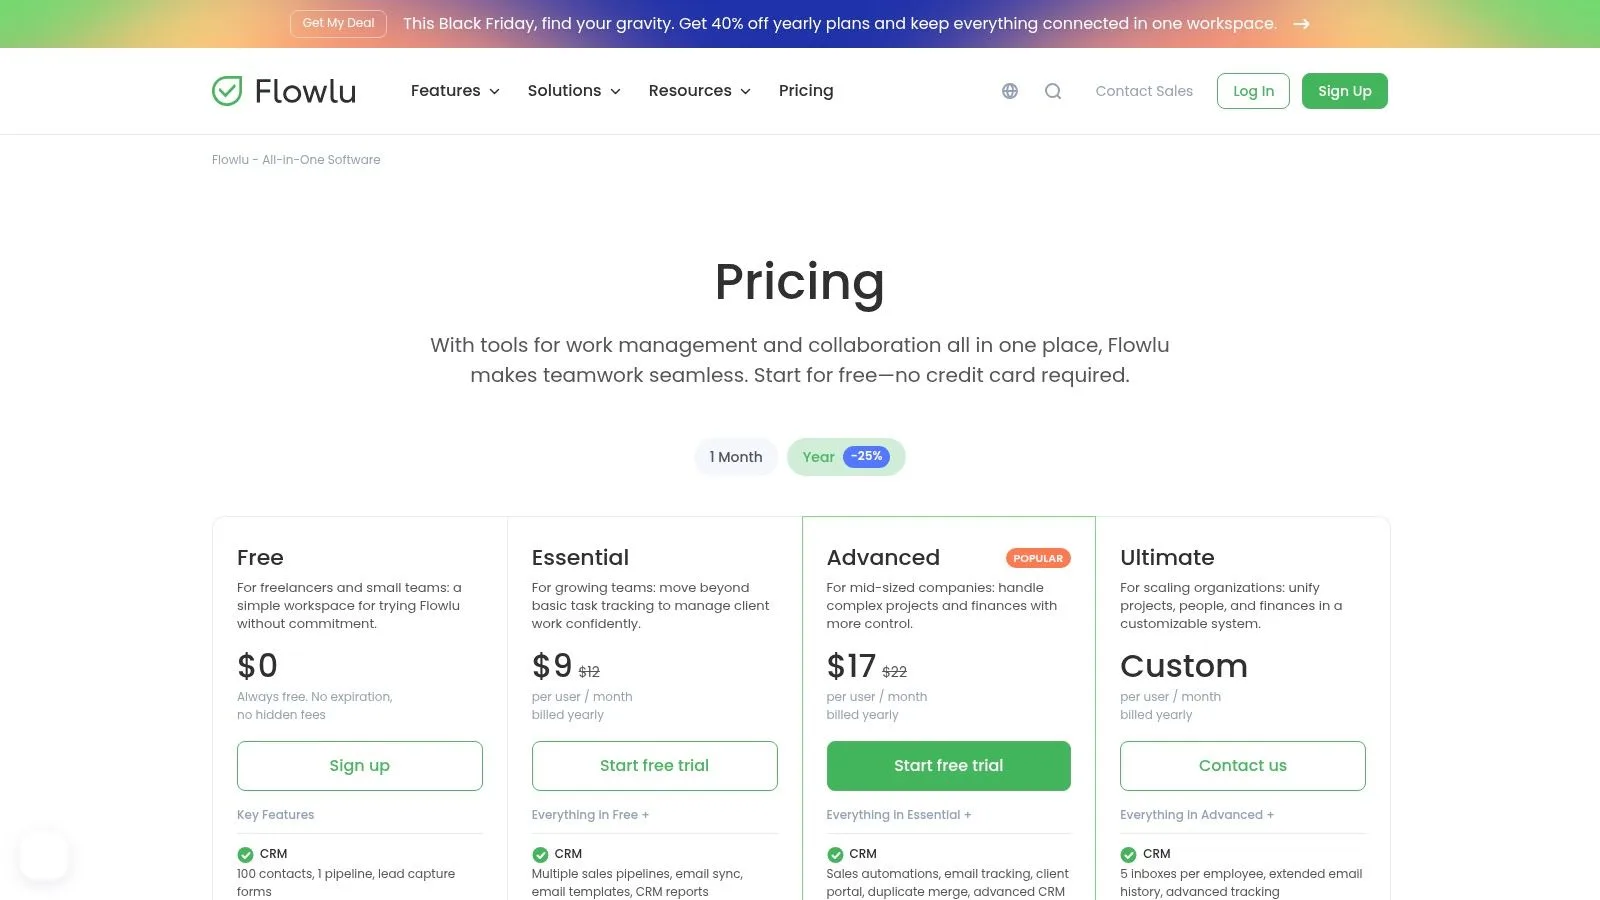The width and height of the screenshot is (1600, 900).
Task: Click the Advanced plan title
Action: (883, 558)
